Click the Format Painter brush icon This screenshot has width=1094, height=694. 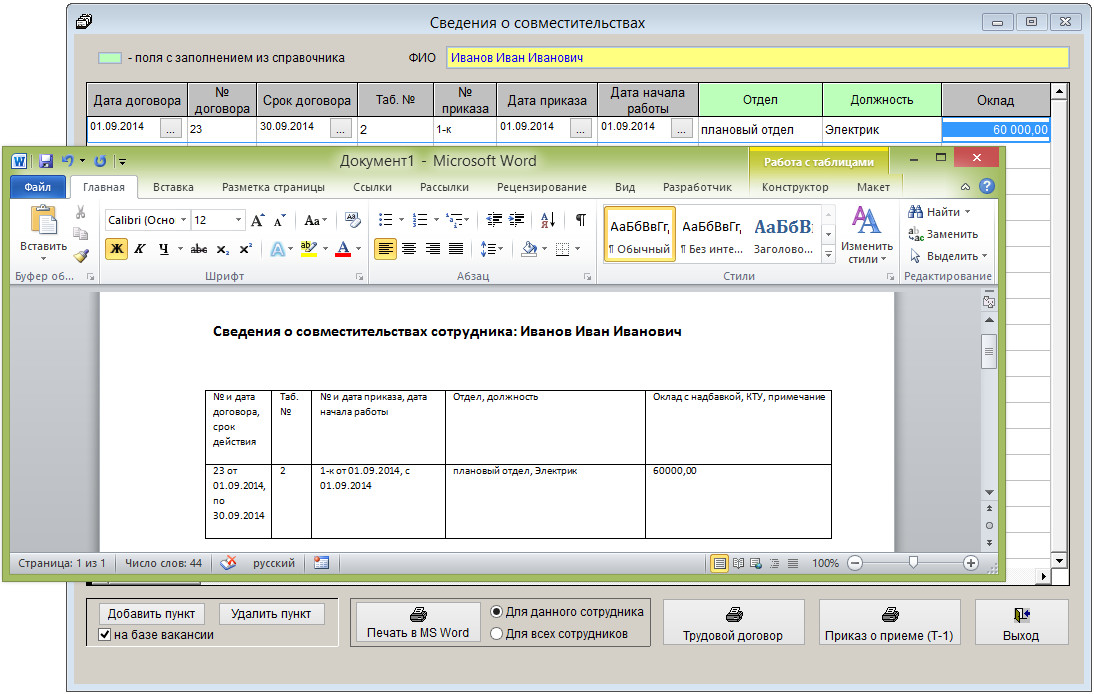pyautogui.click(x=80, y=256)
